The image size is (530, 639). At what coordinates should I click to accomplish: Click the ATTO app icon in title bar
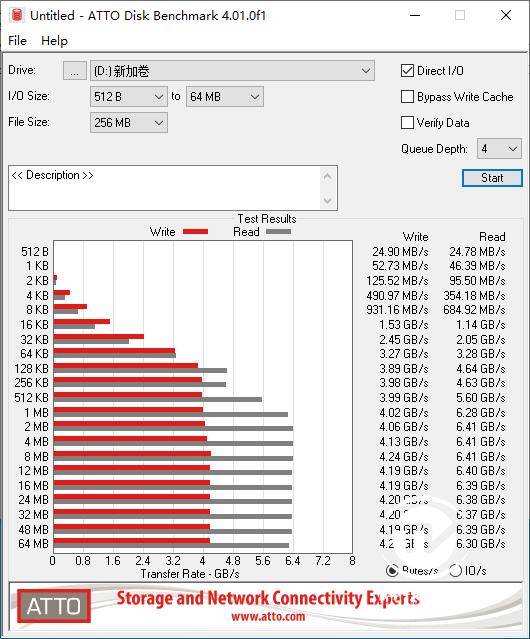[17, 15]
